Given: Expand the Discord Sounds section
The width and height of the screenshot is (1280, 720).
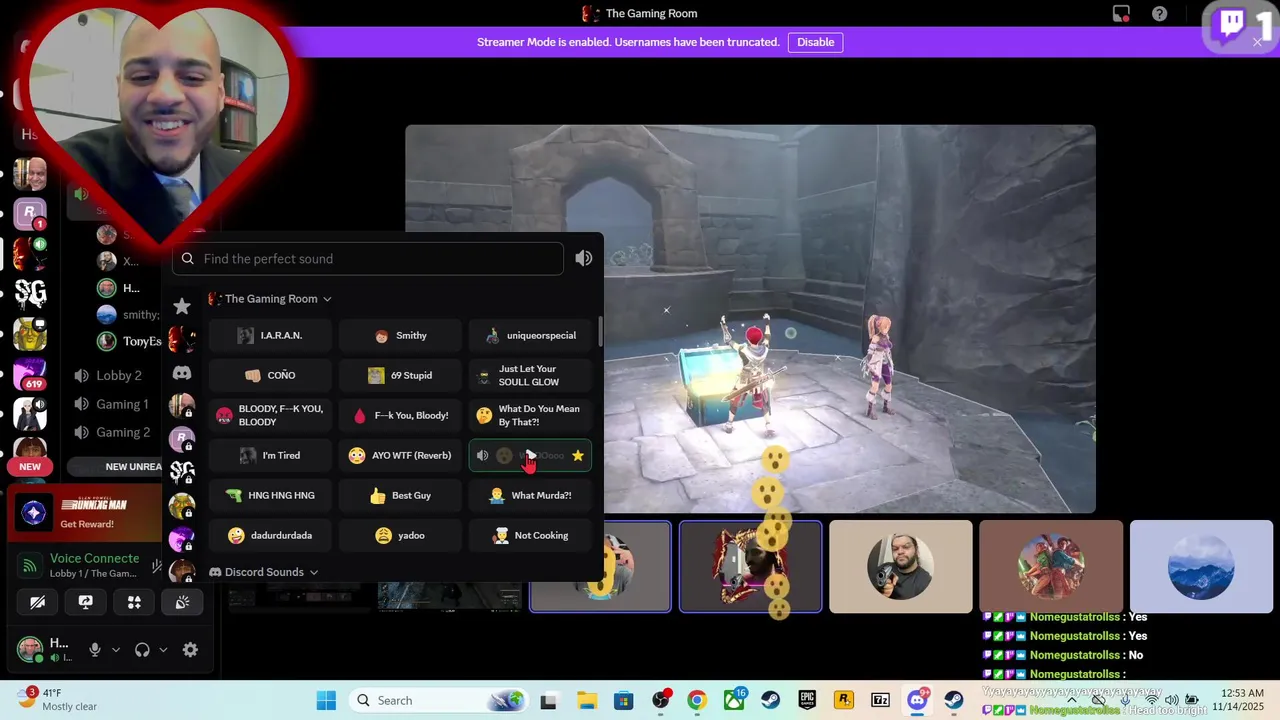Looking at the screenshot, I should point(264,572).
